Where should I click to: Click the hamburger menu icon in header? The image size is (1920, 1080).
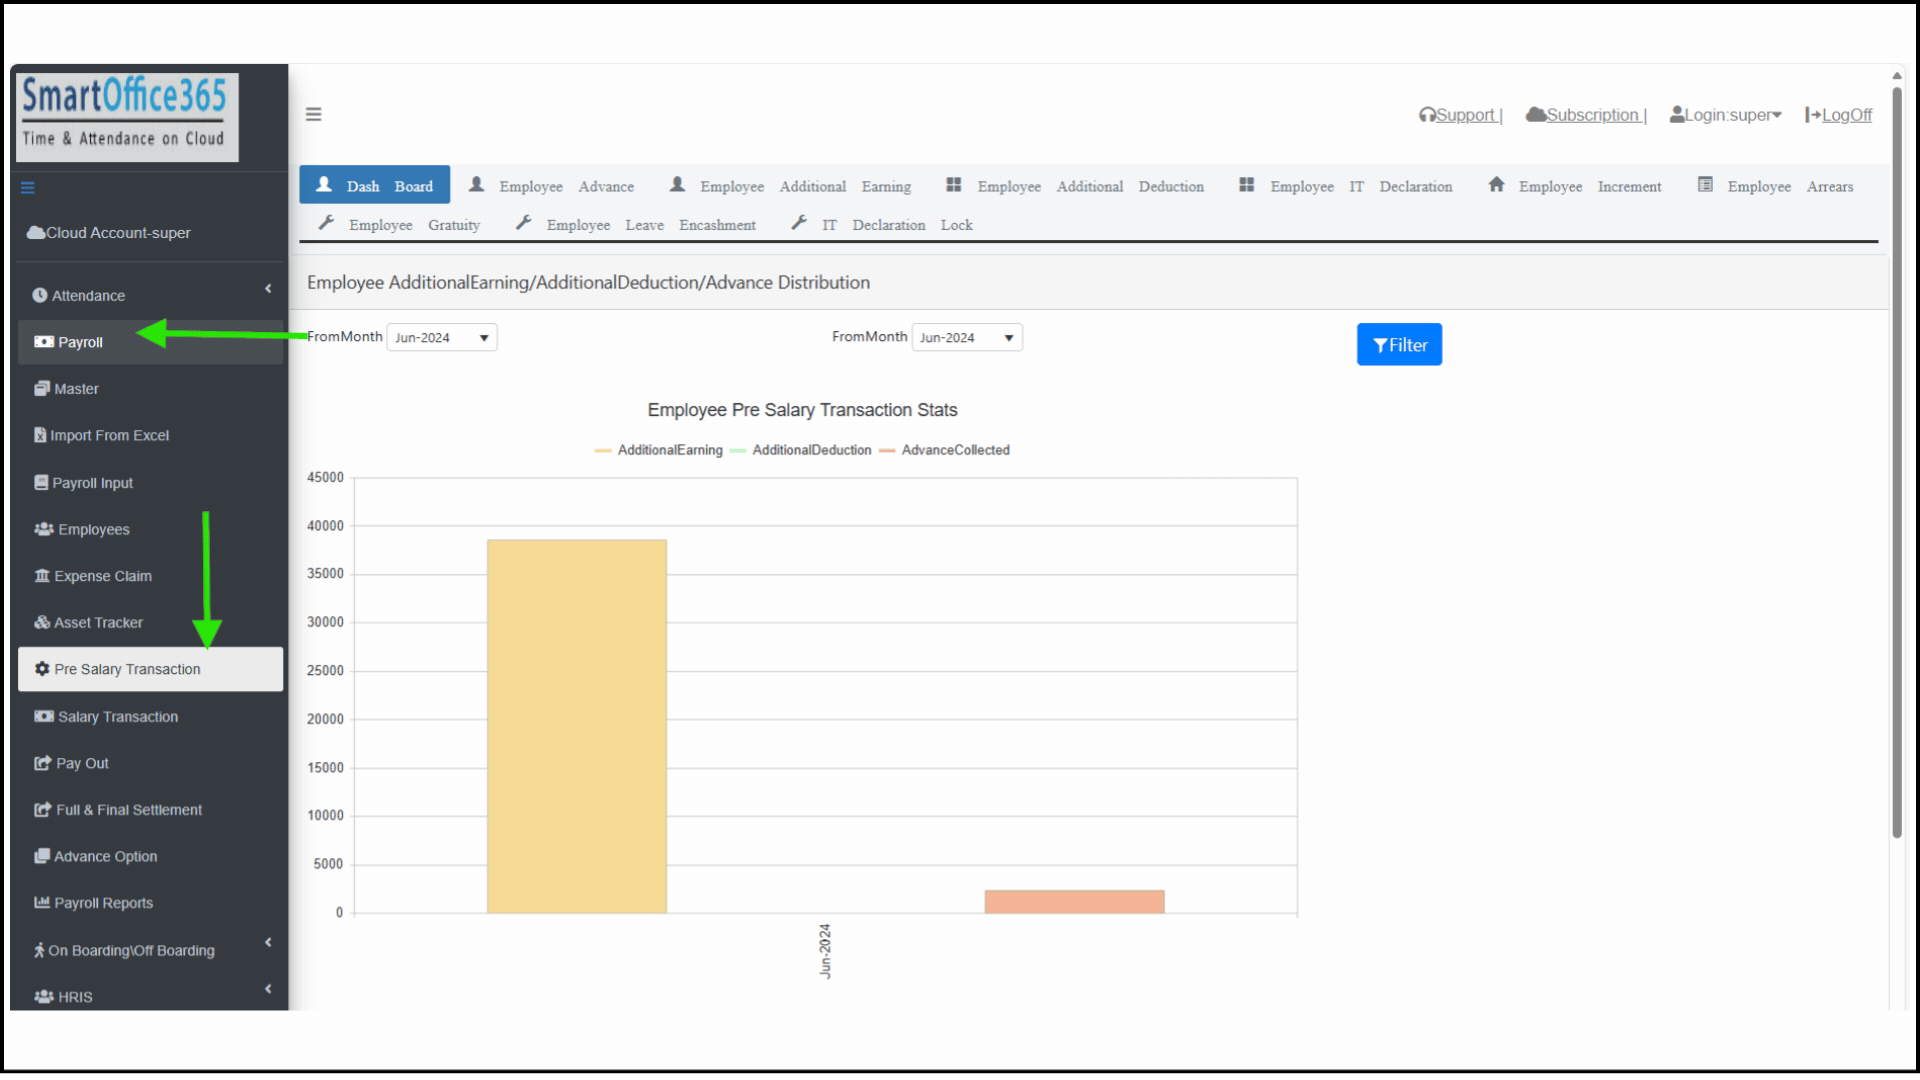(313, 114)
